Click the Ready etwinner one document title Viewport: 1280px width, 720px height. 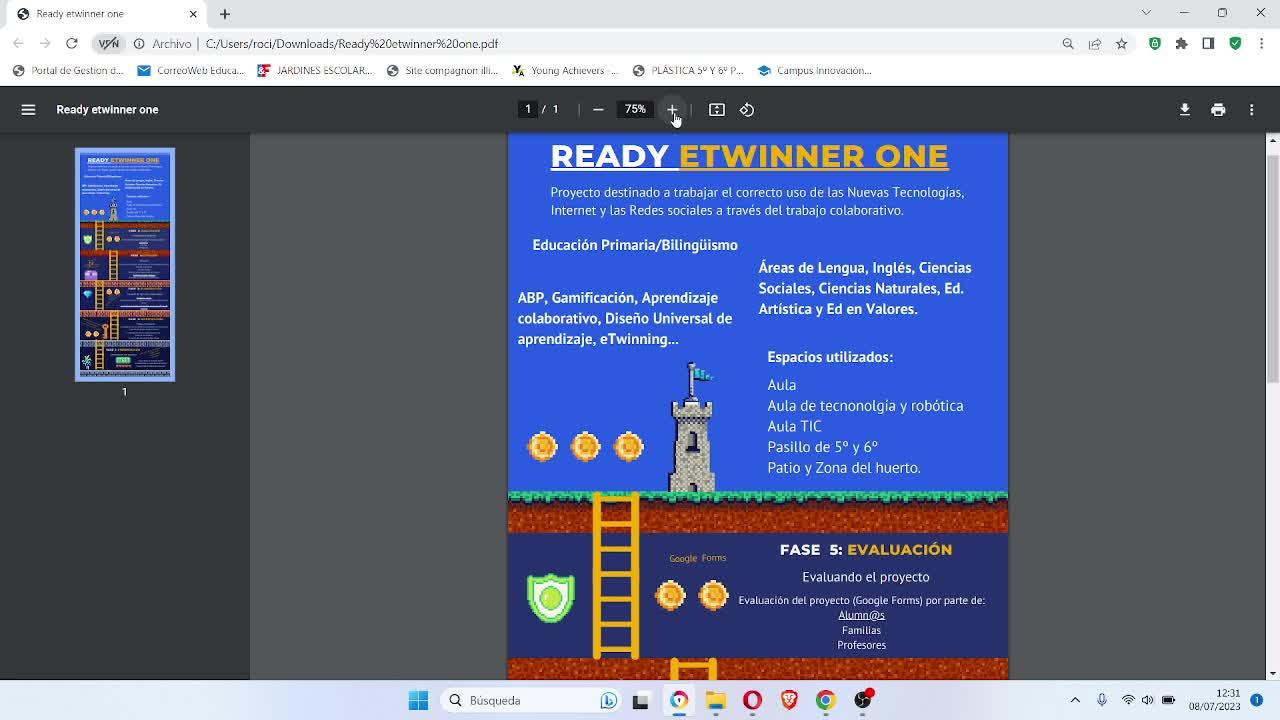click(107, 110)
